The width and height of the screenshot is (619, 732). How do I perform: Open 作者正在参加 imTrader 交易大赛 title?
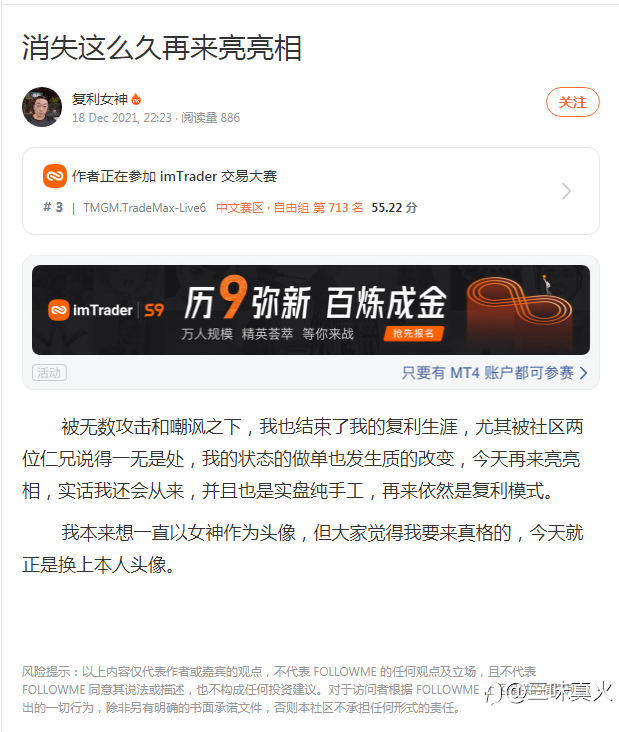(x=175, y=176)
